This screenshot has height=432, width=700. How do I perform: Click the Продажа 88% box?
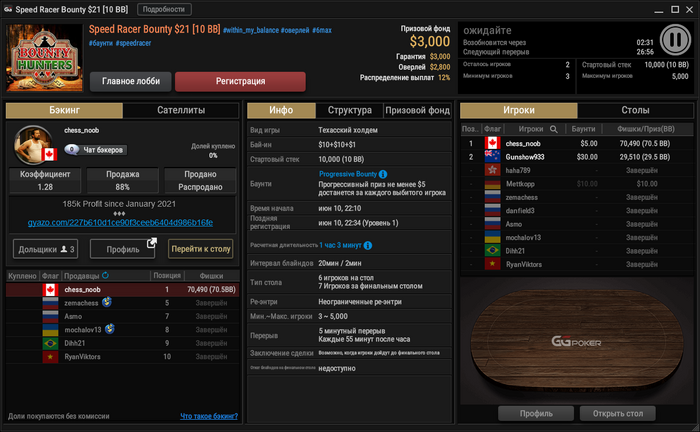(123, 180)
